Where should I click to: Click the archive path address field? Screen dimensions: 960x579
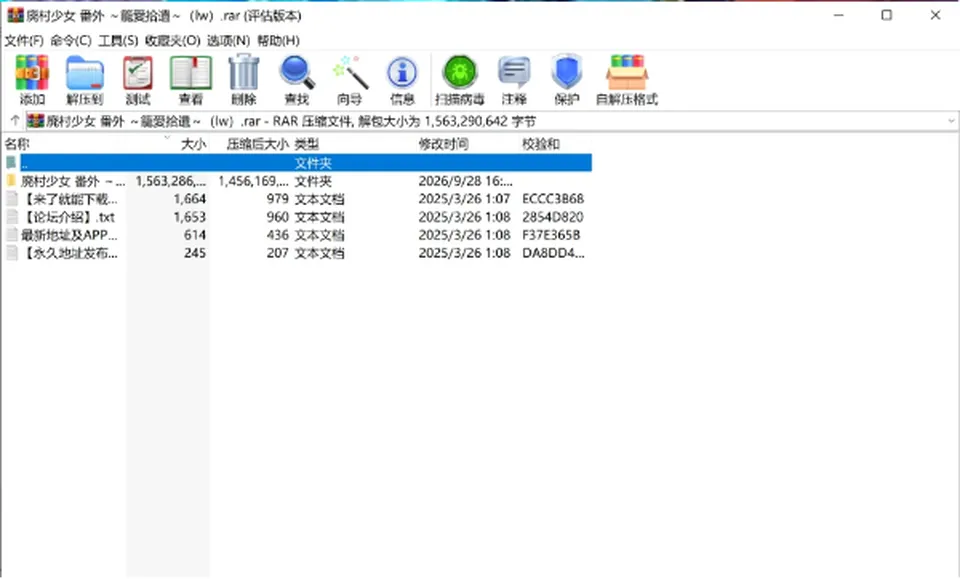click(x=491, y=121)
